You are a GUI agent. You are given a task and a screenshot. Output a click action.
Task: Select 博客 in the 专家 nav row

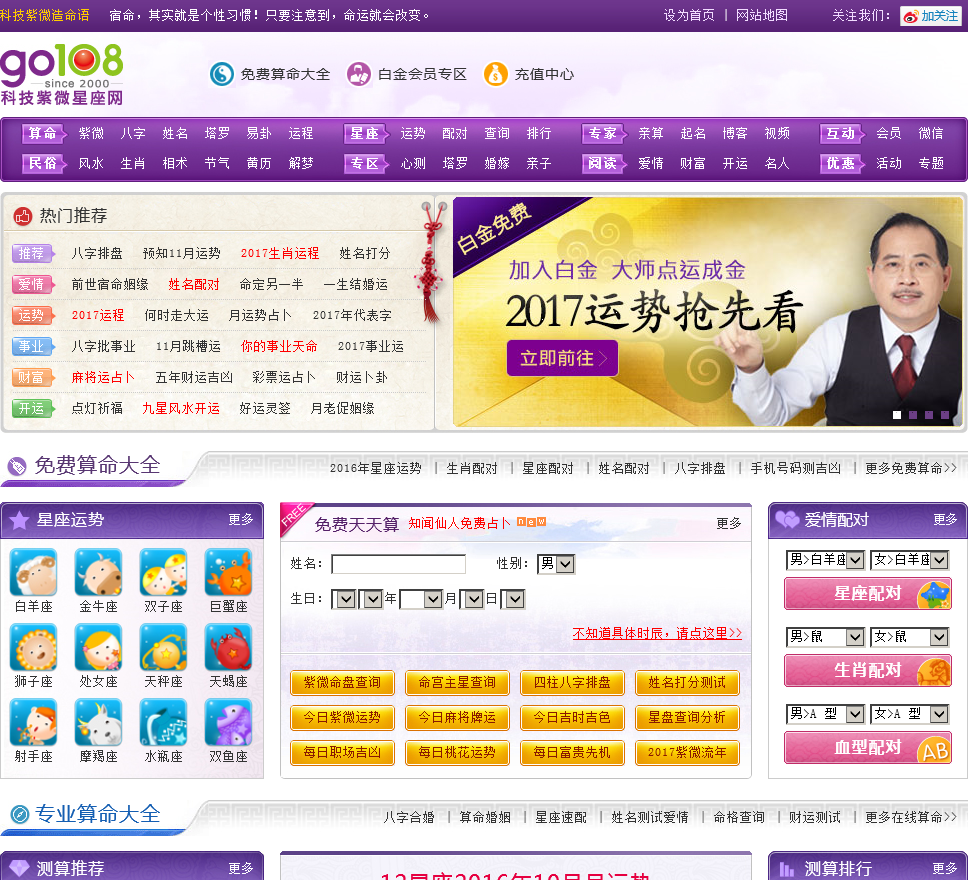[735, 133]
